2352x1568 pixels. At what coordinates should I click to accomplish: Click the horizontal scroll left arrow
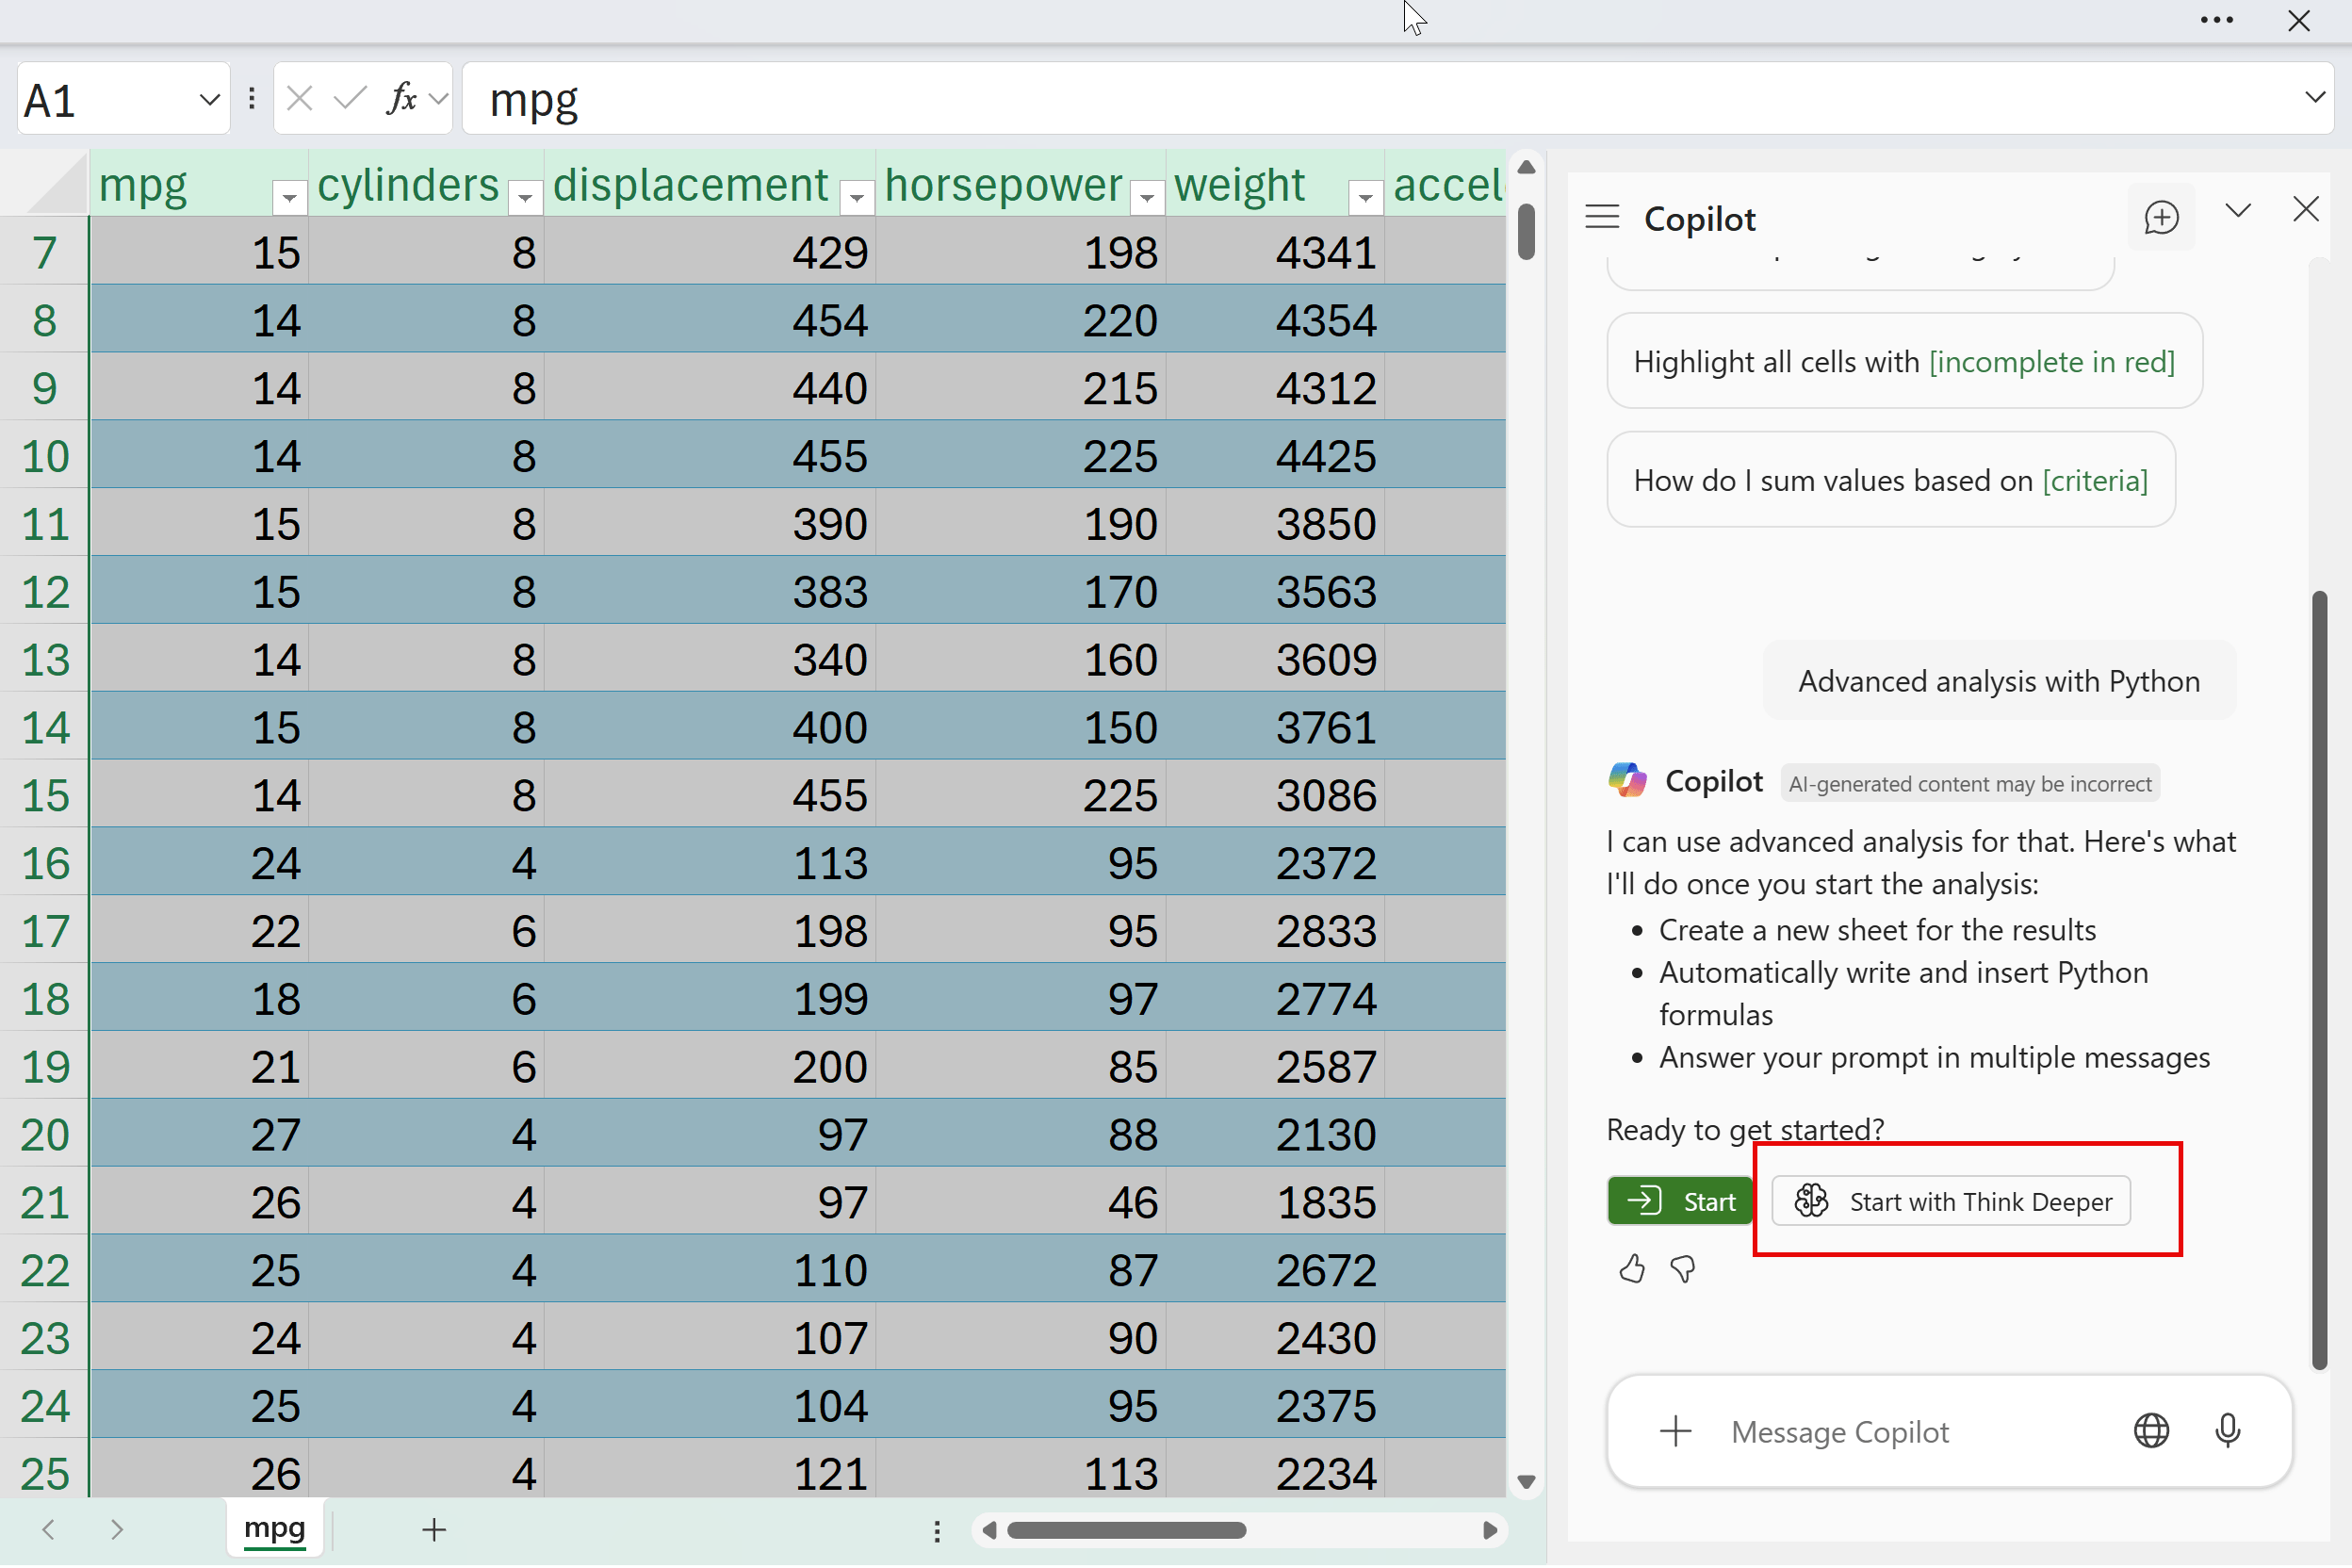[x=989, y=1531]
